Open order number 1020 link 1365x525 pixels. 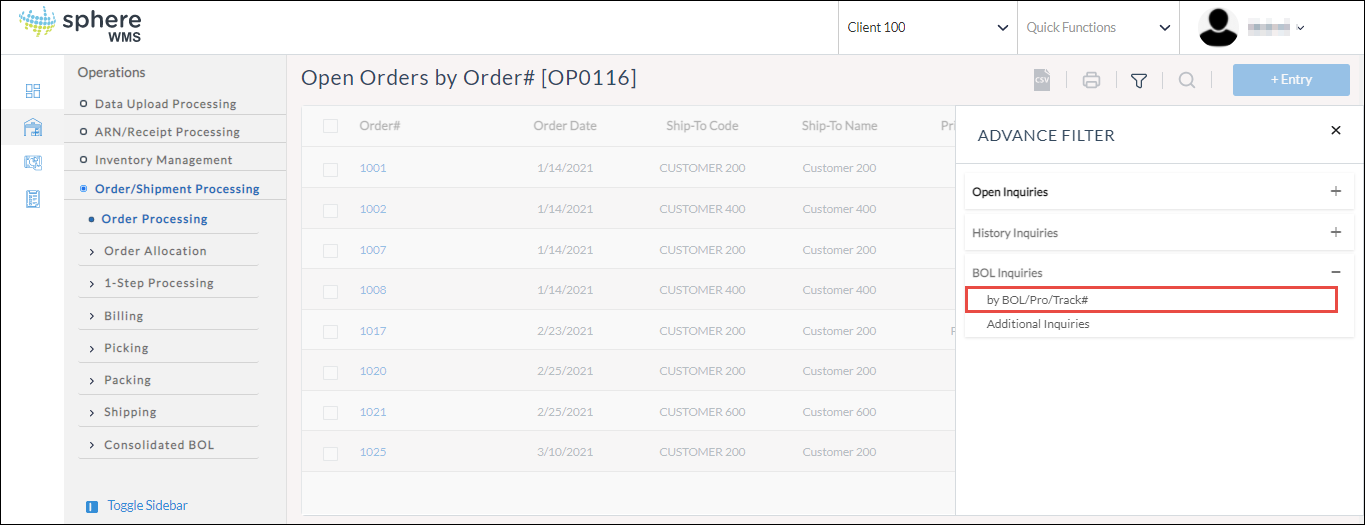point(373,371)
